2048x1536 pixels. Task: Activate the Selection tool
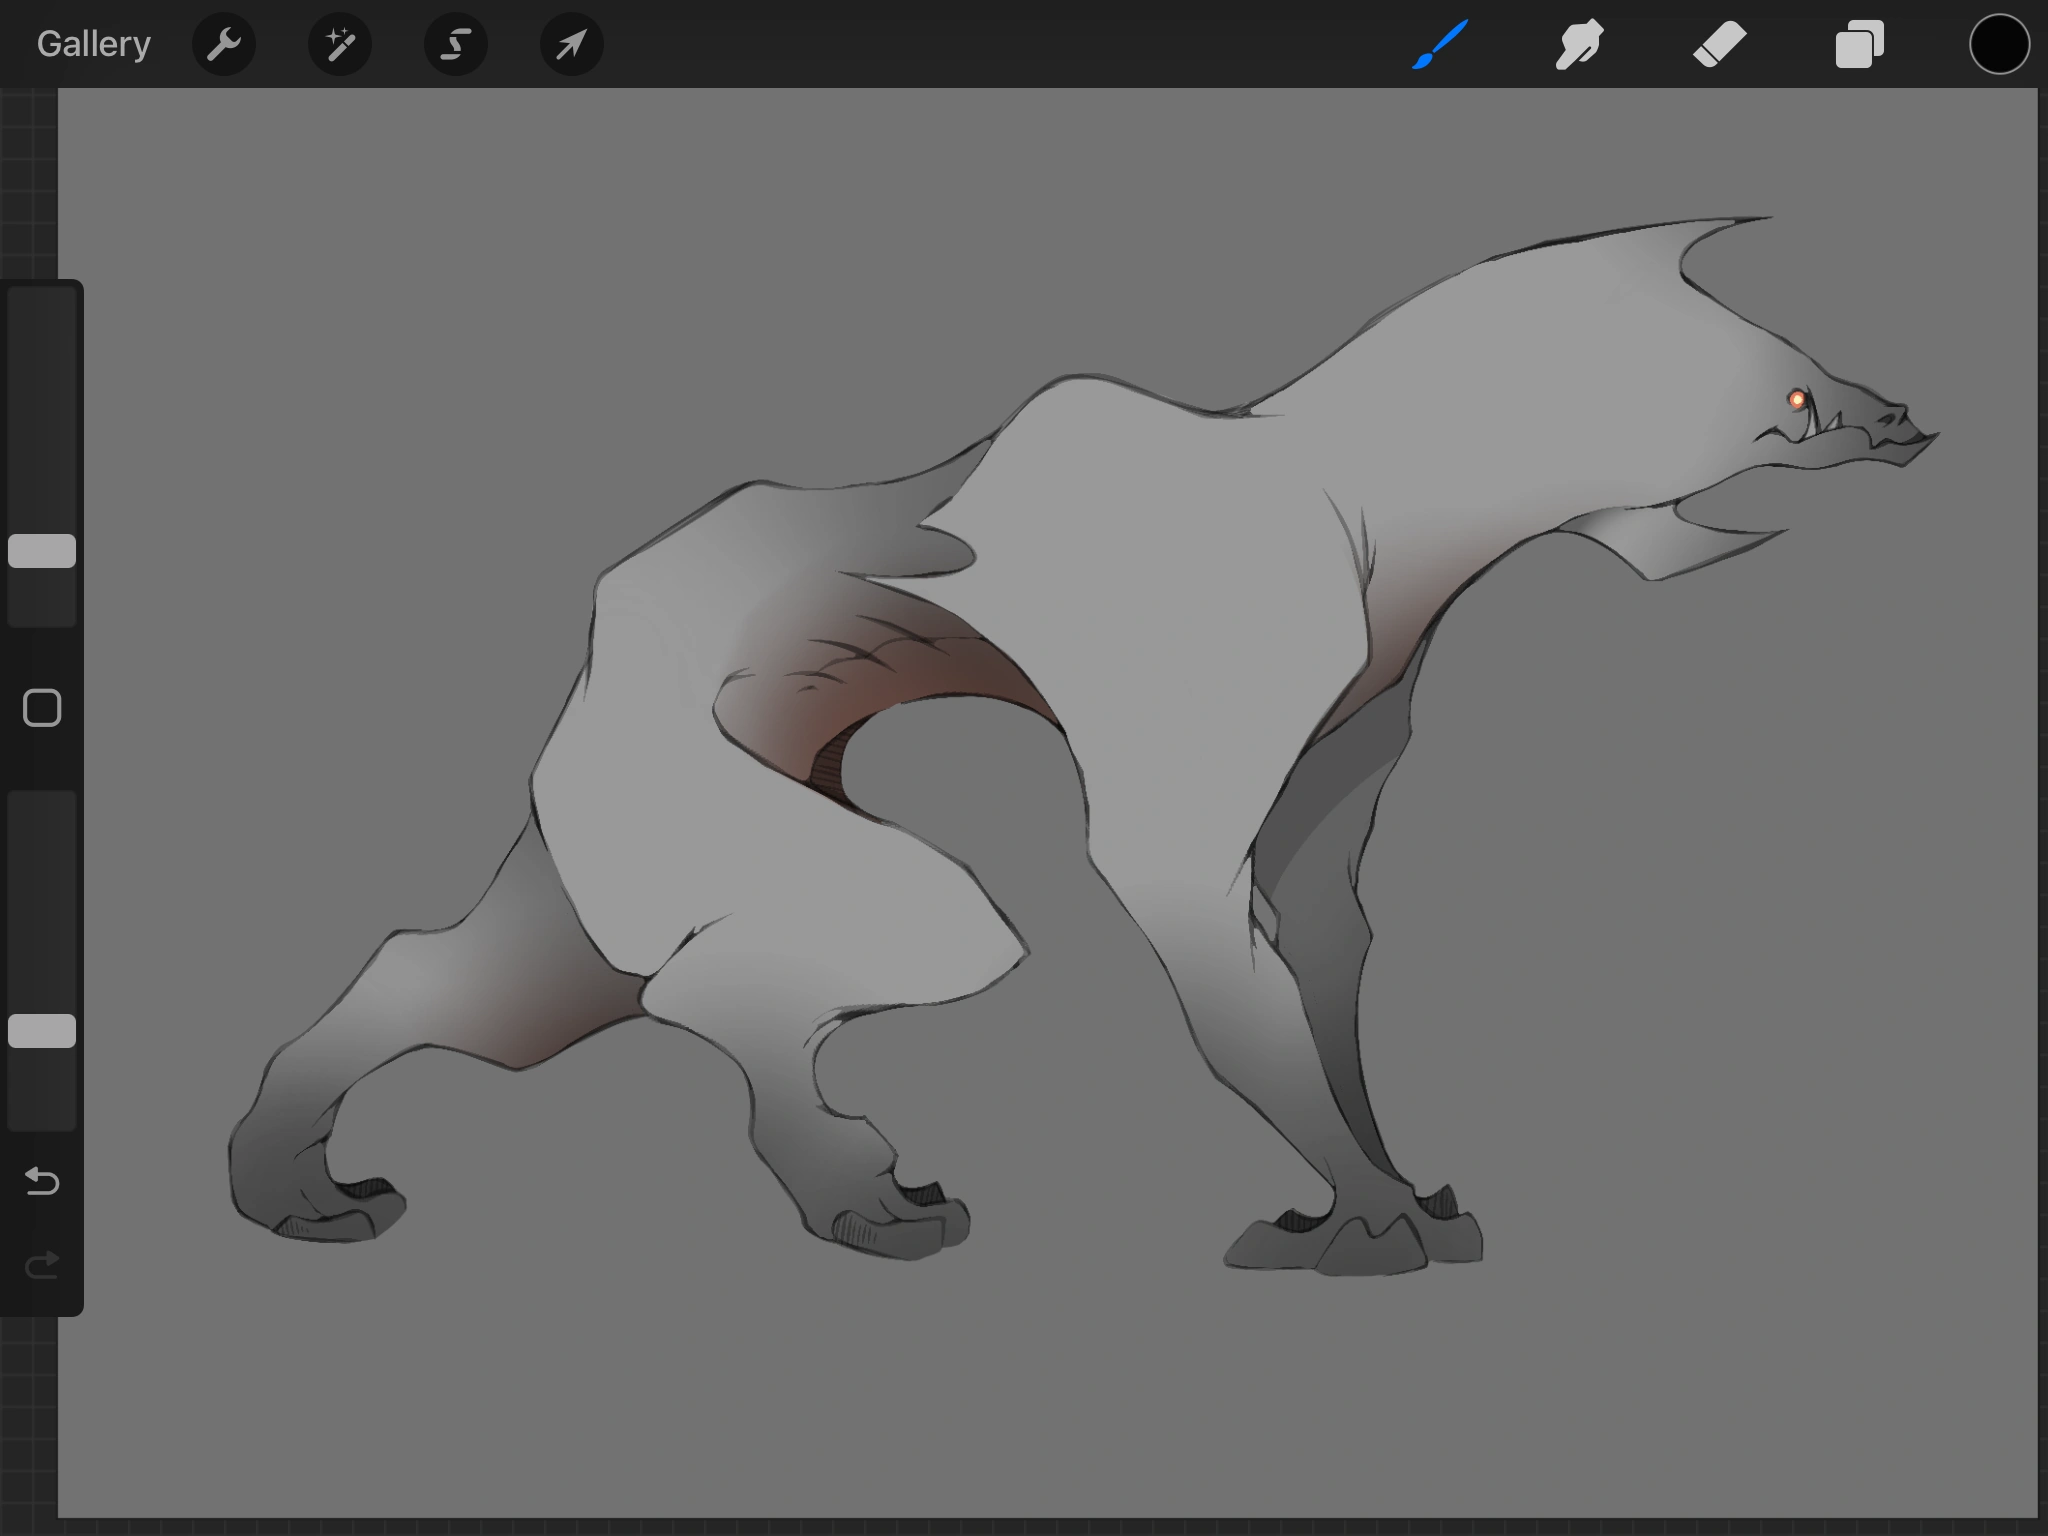455,44
